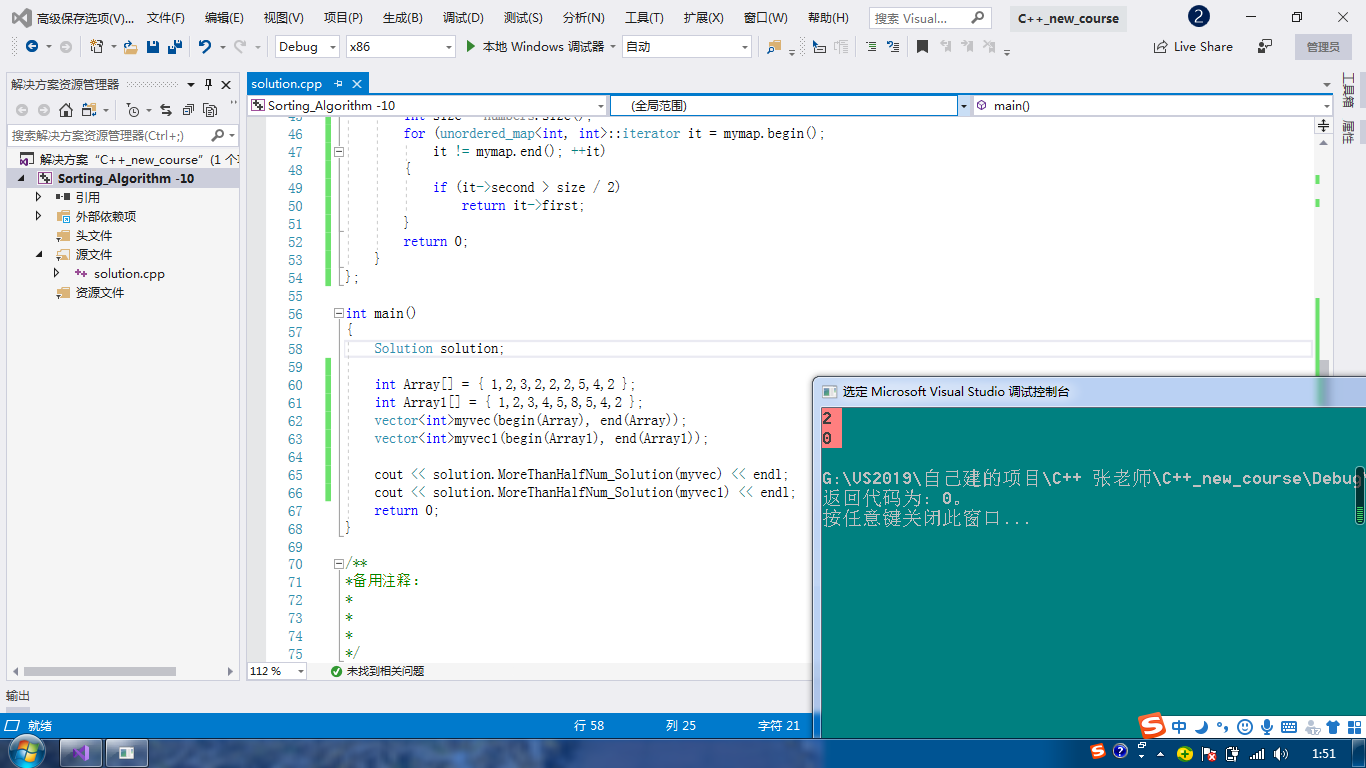Open the Sorting_Algorithm -10 project scope dropdown

pyautogui.click(x=601, y=106)
